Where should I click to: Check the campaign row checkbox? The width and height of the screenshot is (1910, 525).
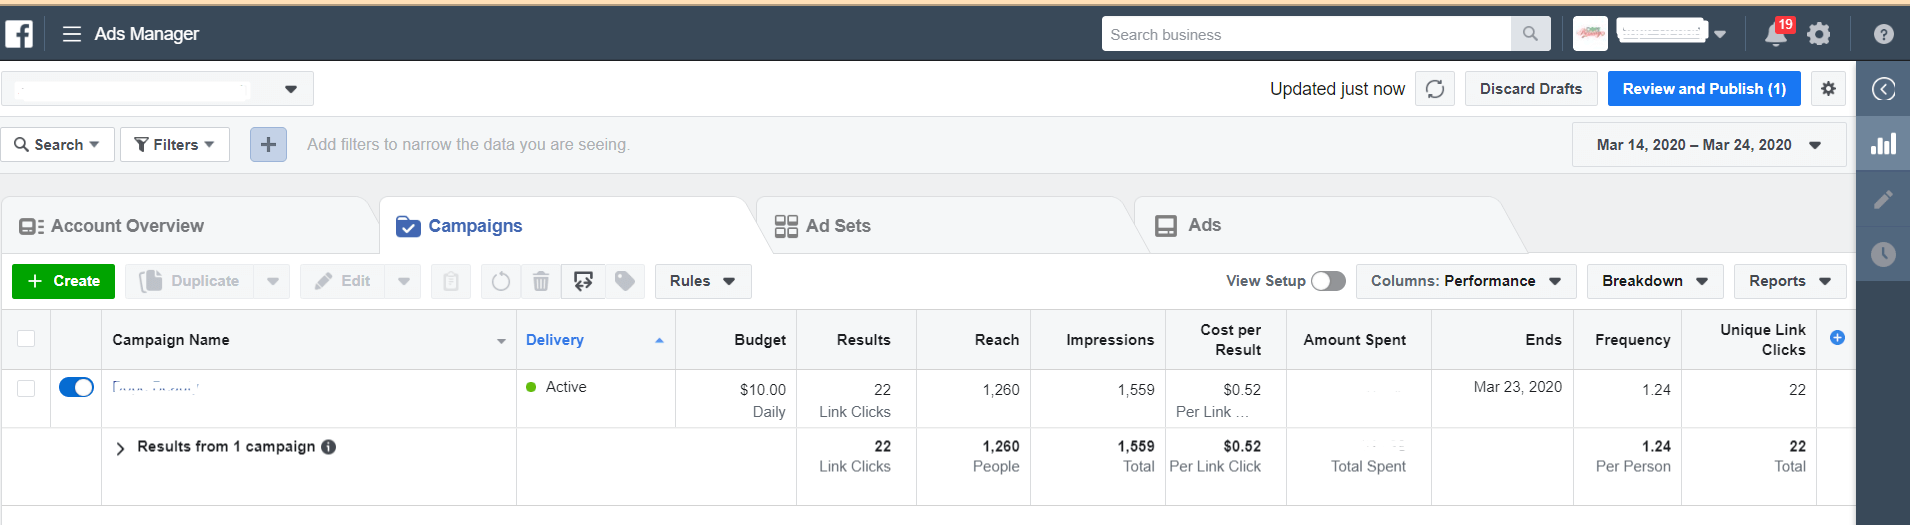26,388
